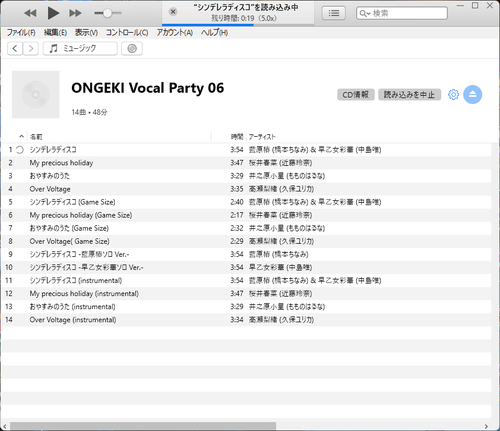Select track 13 おやすみのうた (instrumental)

[x=247, y=307]
